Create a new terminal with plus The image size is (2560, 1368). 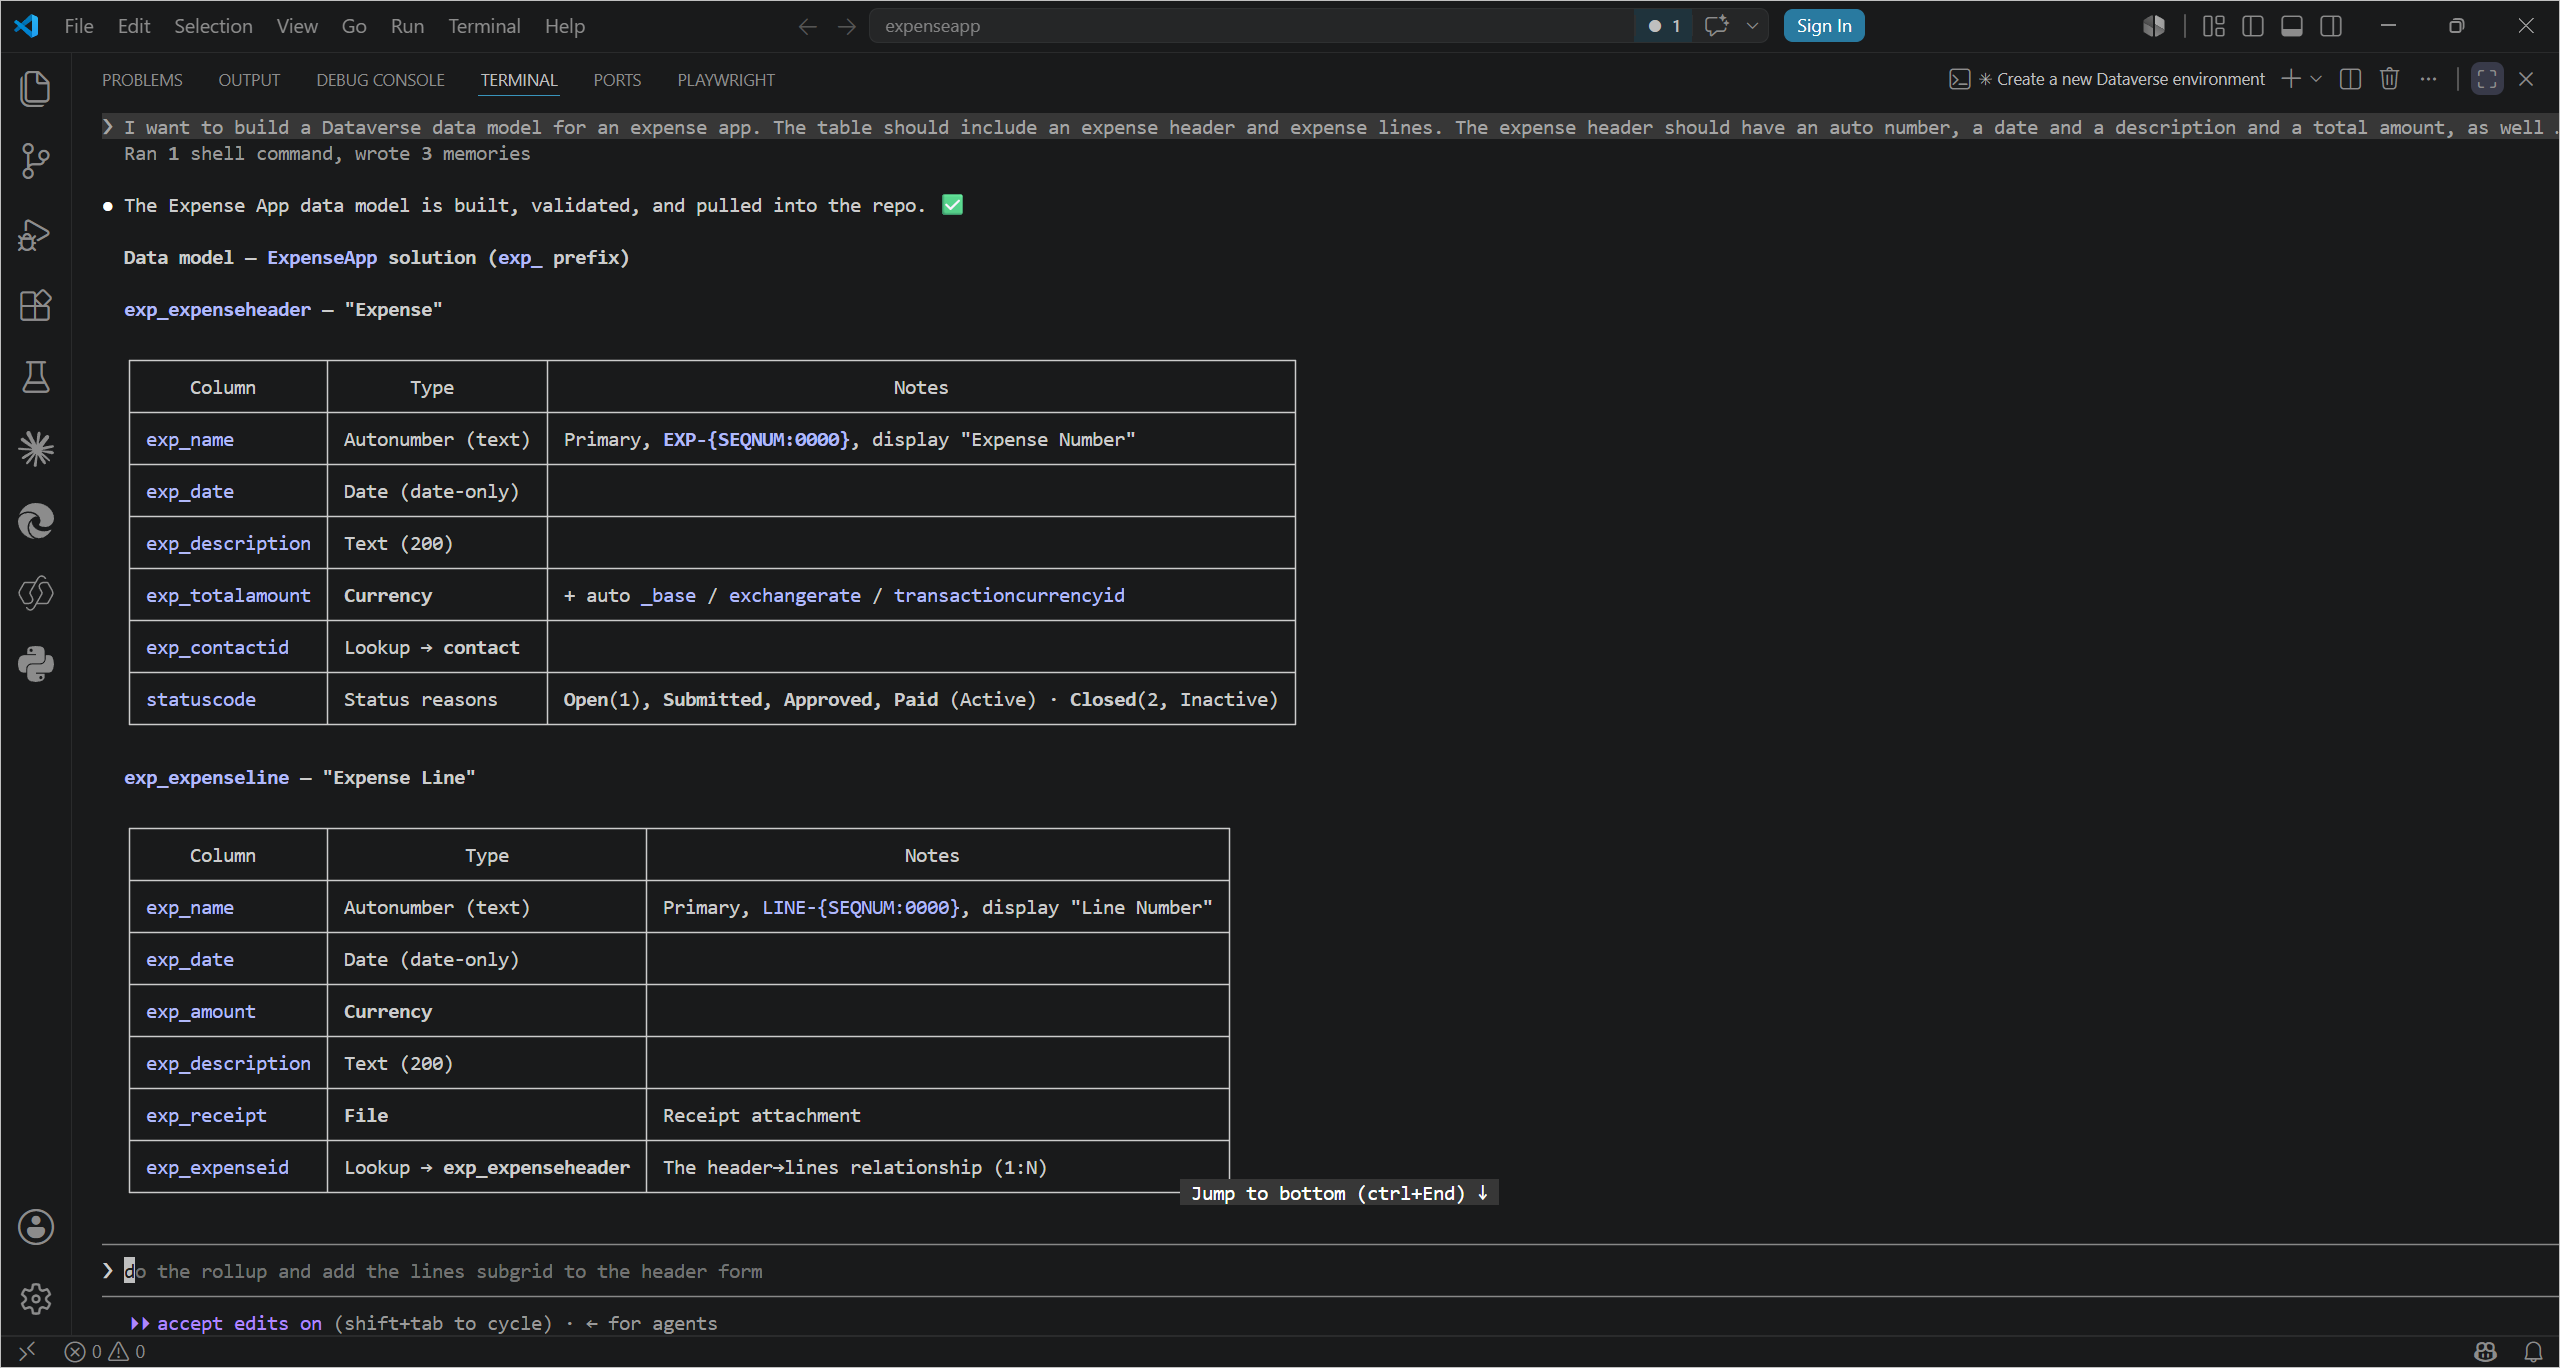click(x=2290, y=79)
